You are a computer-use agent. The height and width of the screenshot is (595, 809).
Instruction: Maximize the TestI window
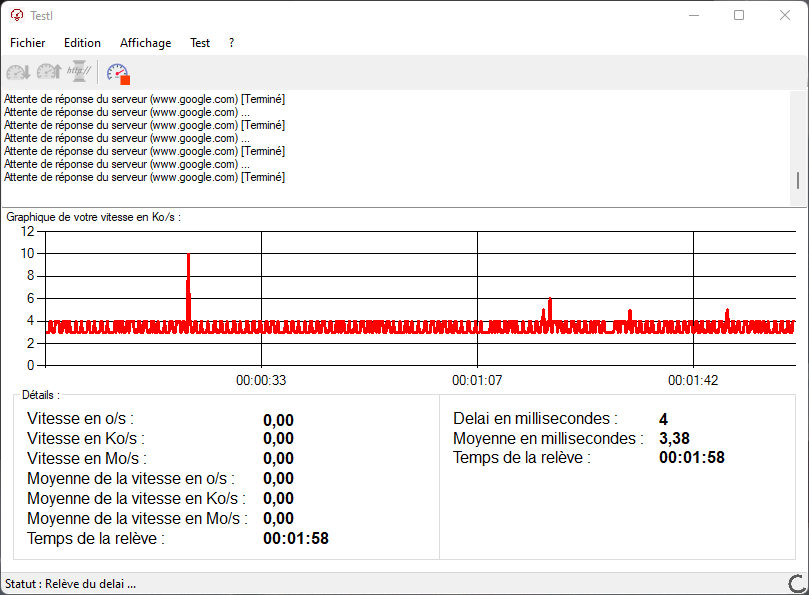pyautogui.click(x=739, y=15)
